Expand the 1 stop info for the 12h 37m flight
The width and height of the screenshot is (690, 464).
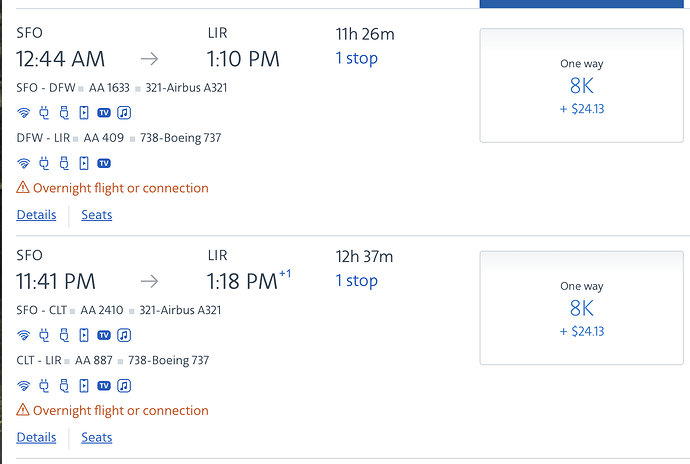[356, 280]
